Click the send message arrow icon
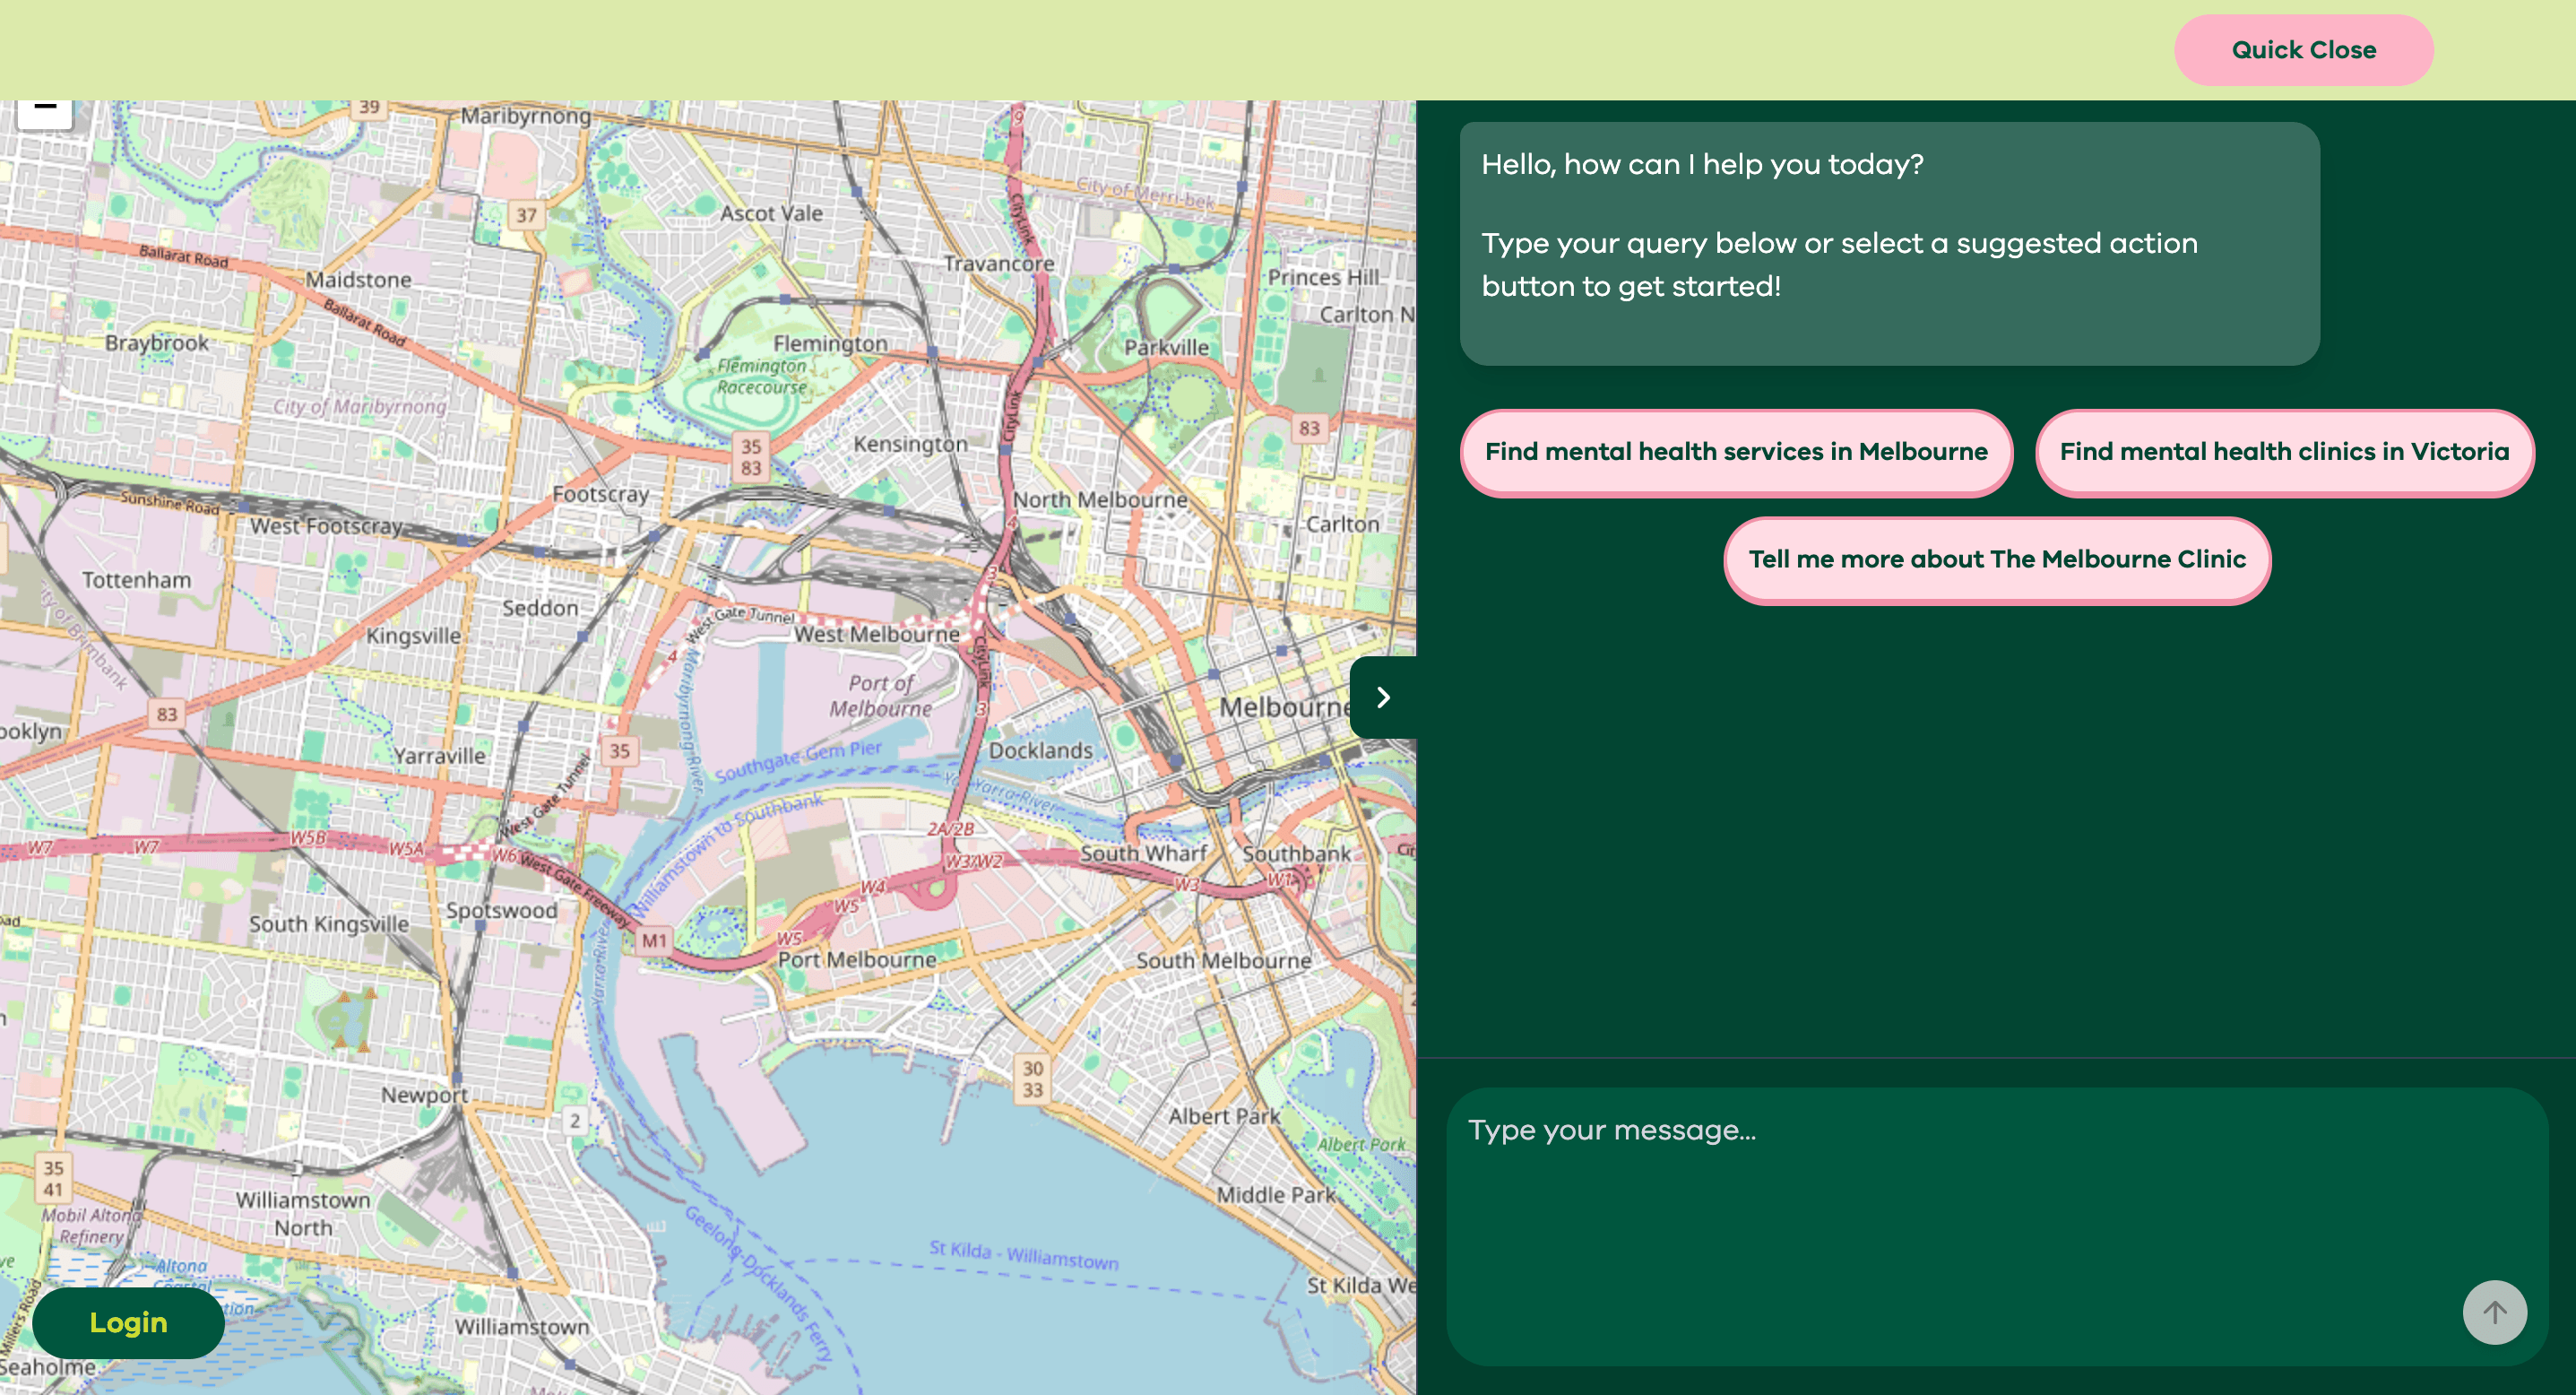Image resolution: width=2576 pixels, height=1395 pixels. coord(2494,1312)
